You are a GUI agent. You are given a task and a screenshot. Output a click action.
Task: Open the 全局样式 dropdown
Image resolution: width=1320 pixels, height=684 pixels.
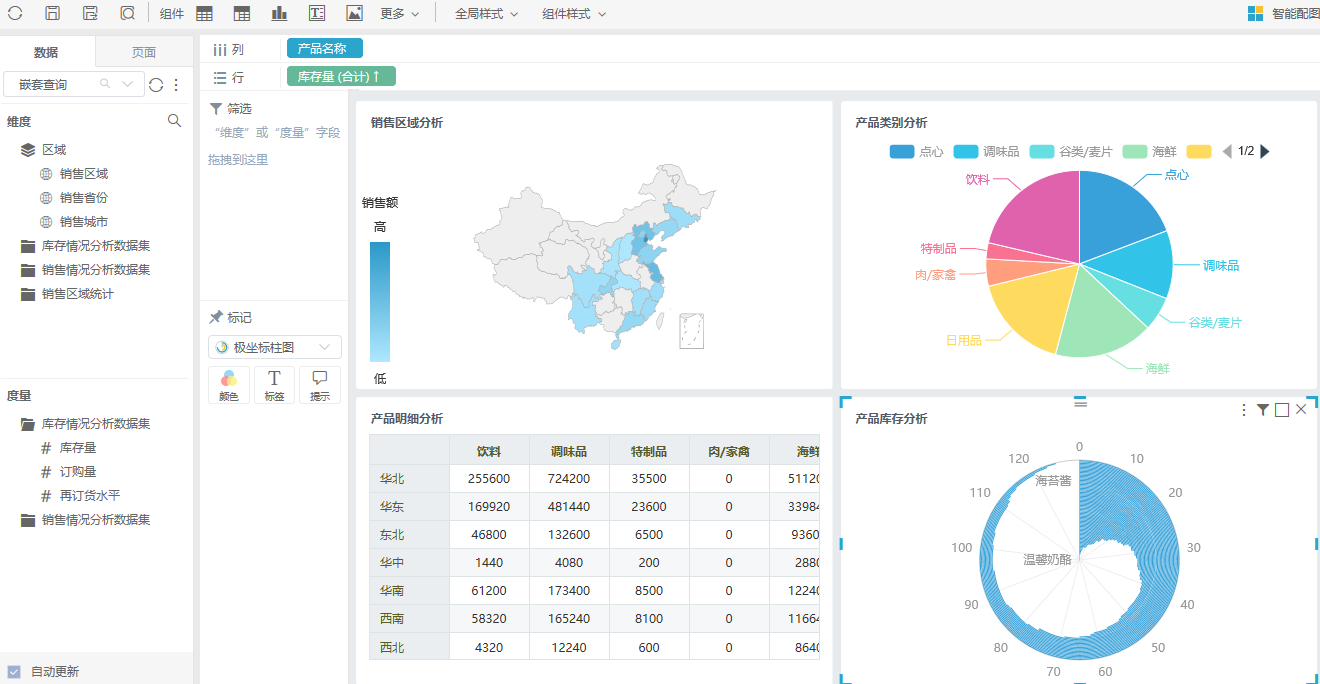click(x=487, y=14)
